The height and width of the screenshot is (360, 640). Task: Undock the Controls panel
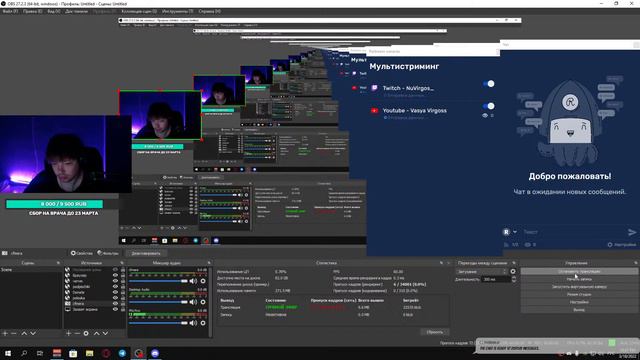(636, 263)
